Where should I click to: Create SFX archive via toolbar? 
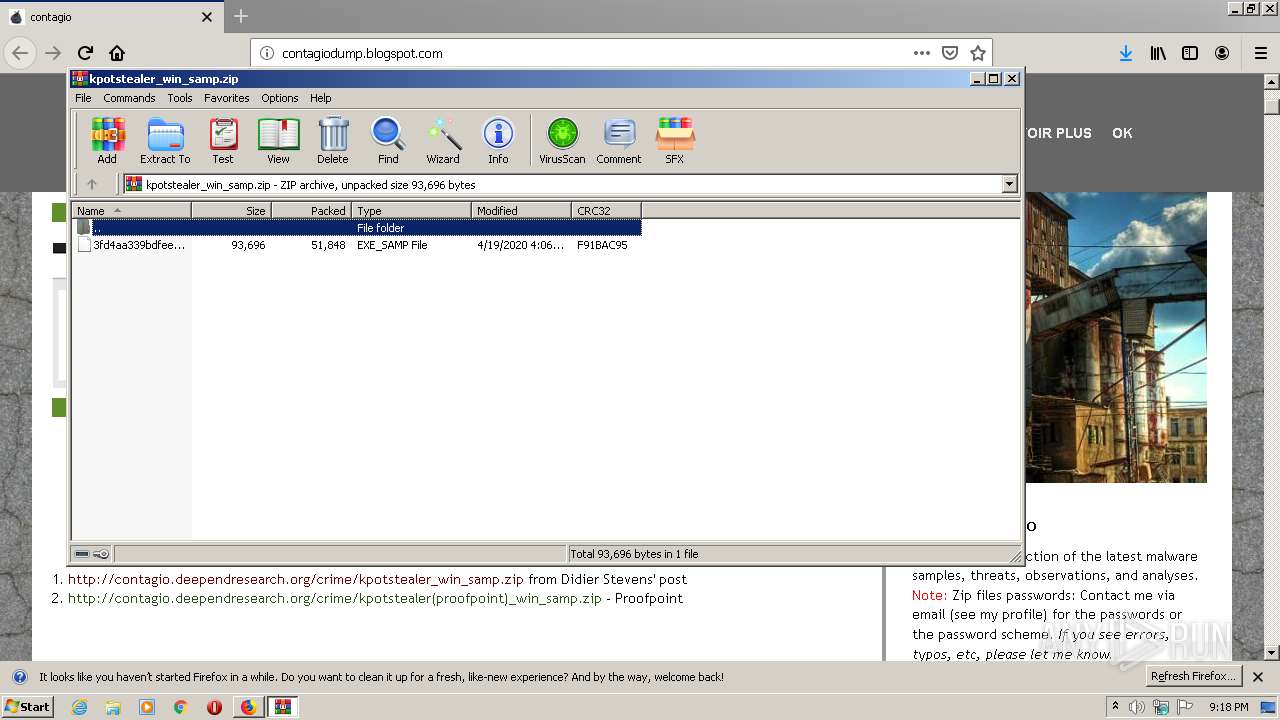[675, 140]
